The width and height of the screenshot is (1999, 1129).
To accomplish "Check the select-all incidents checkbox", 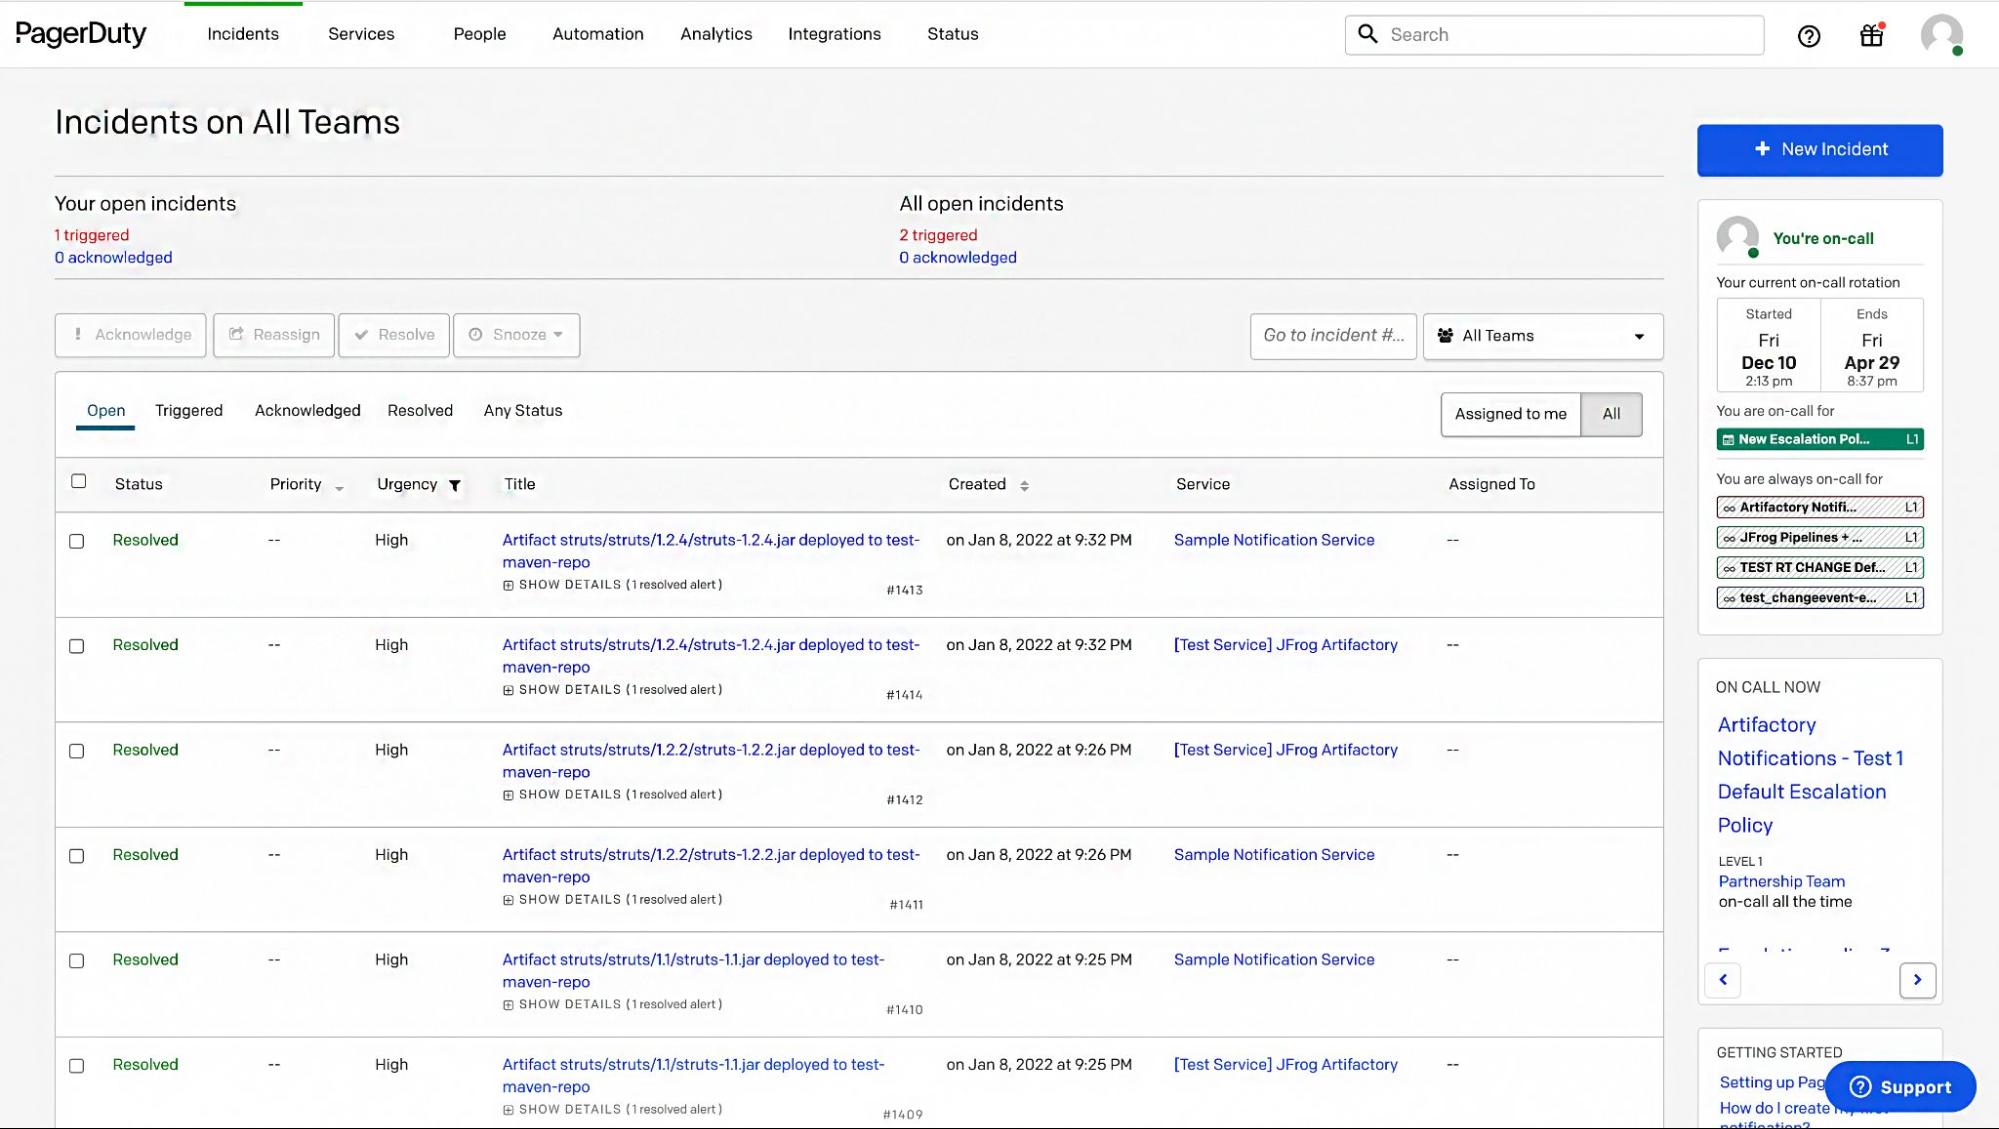I will 79,481.
